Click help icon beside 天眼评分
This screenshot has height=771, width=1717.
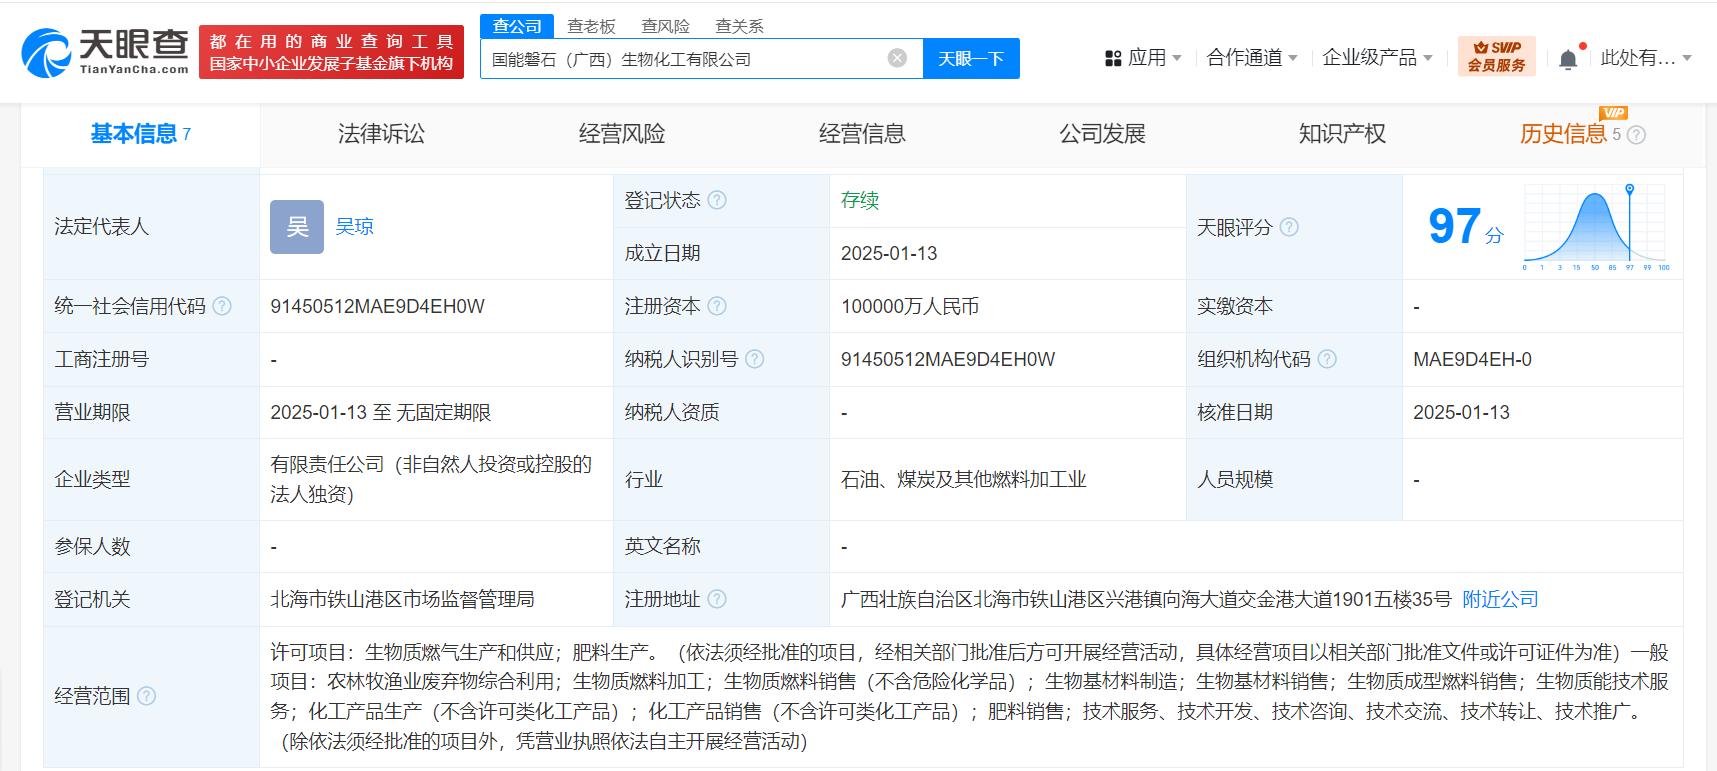click(x=1289, y=227)
